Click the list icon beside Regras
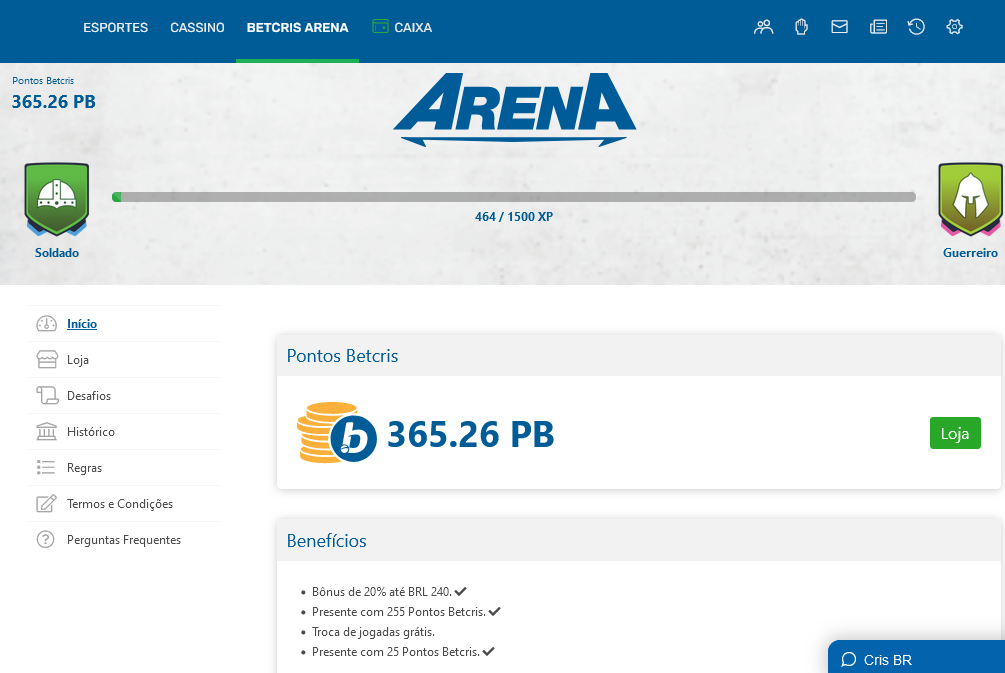 (x=46, y=467)
